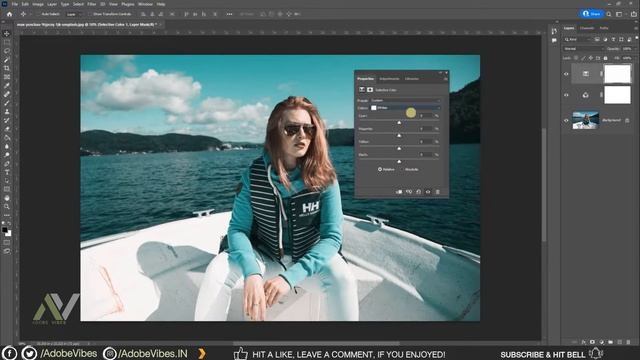Reset adjustment defaults icon in Properties
640x360 pixels.
(x=418, y=192)
